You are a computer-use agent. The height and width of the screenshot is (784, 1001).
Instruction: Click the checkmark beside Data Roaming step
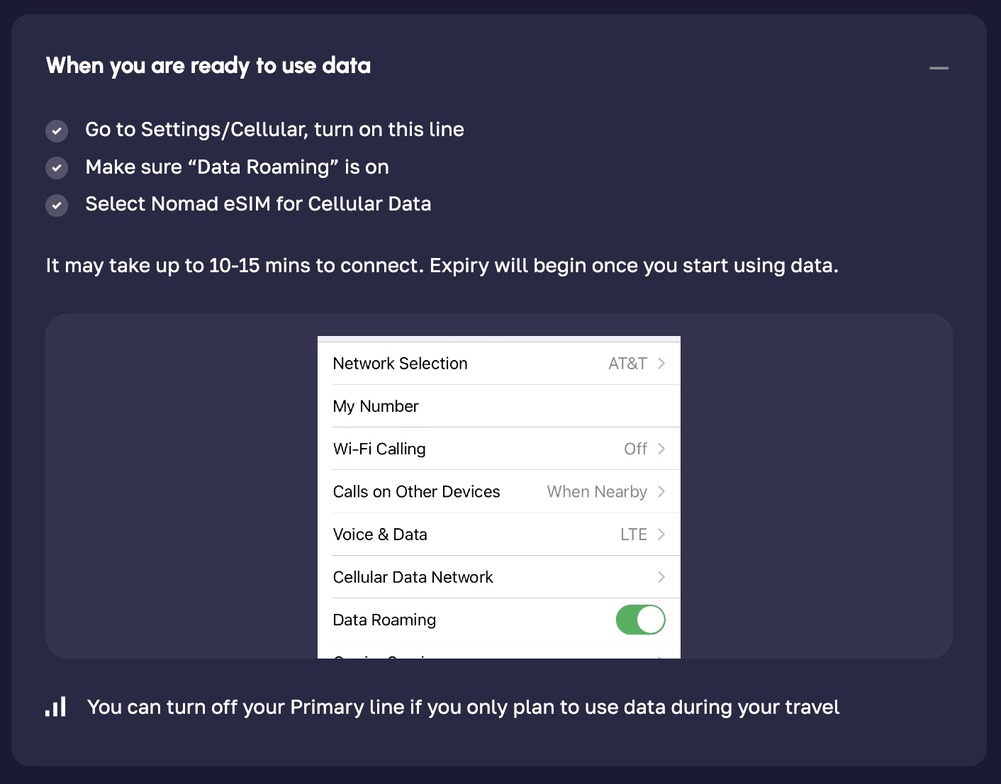coord(57,168)
